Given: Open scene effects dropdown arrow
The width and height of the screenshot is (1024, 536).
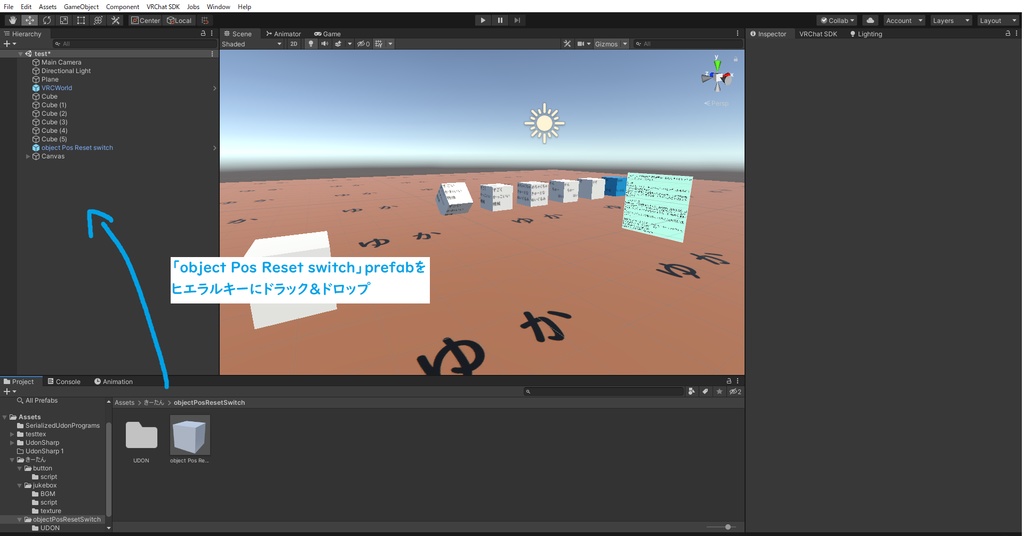Looking at the screenshot, I should coord(349,44).
